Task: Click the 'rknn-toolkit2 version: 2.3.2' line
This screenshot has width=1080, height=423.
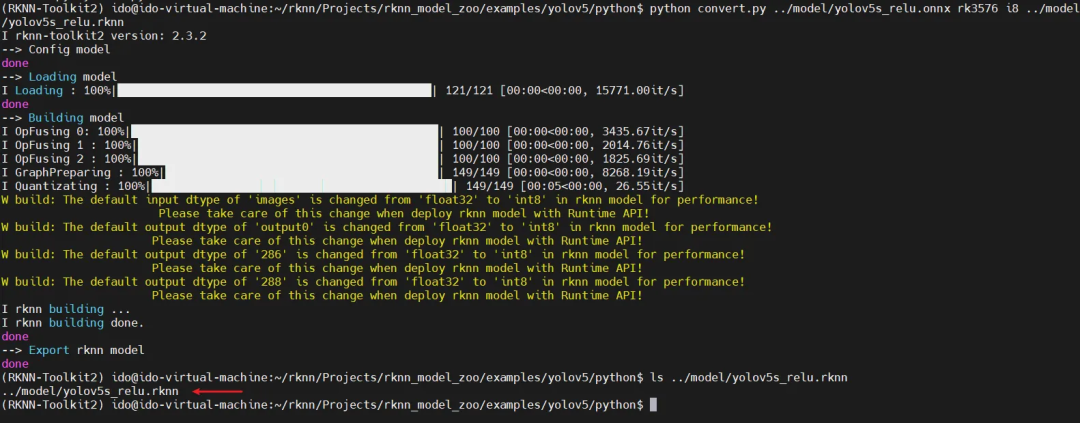Action: pyautogui.click(x=104, y=37)
